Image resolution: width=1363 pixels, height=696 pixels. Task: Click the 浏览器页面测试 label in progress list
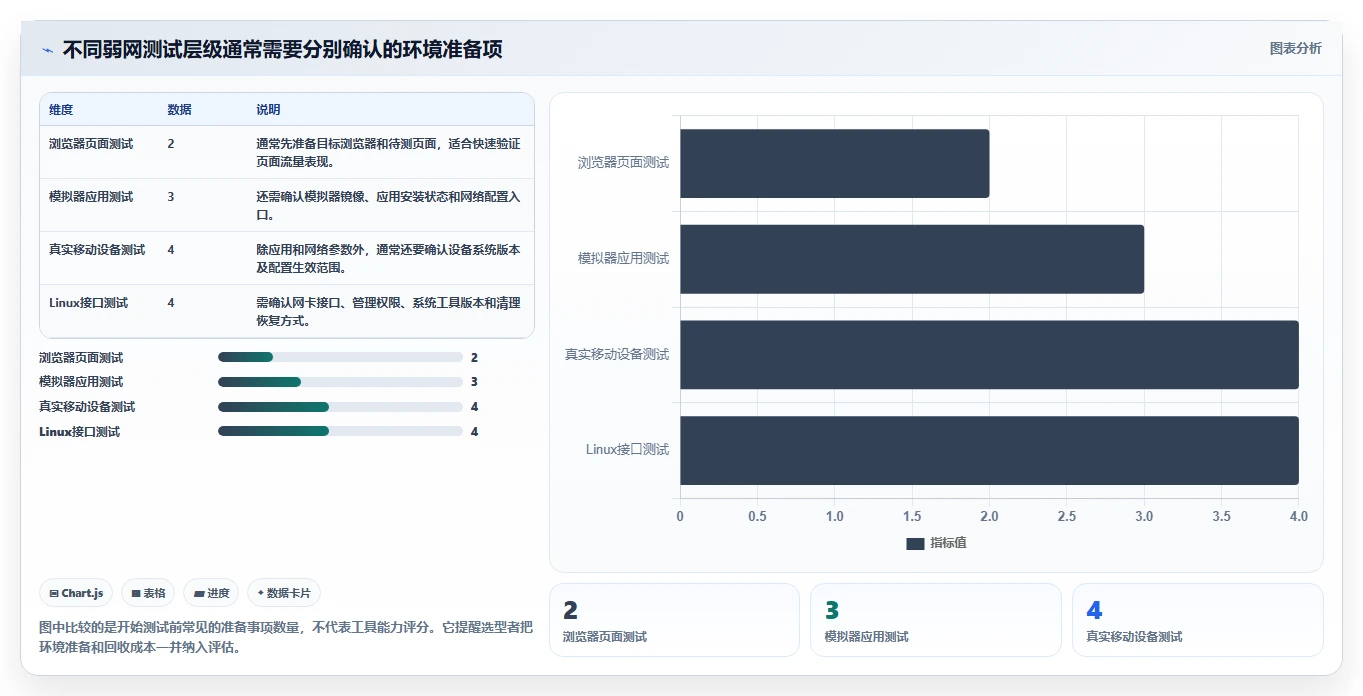81,358
